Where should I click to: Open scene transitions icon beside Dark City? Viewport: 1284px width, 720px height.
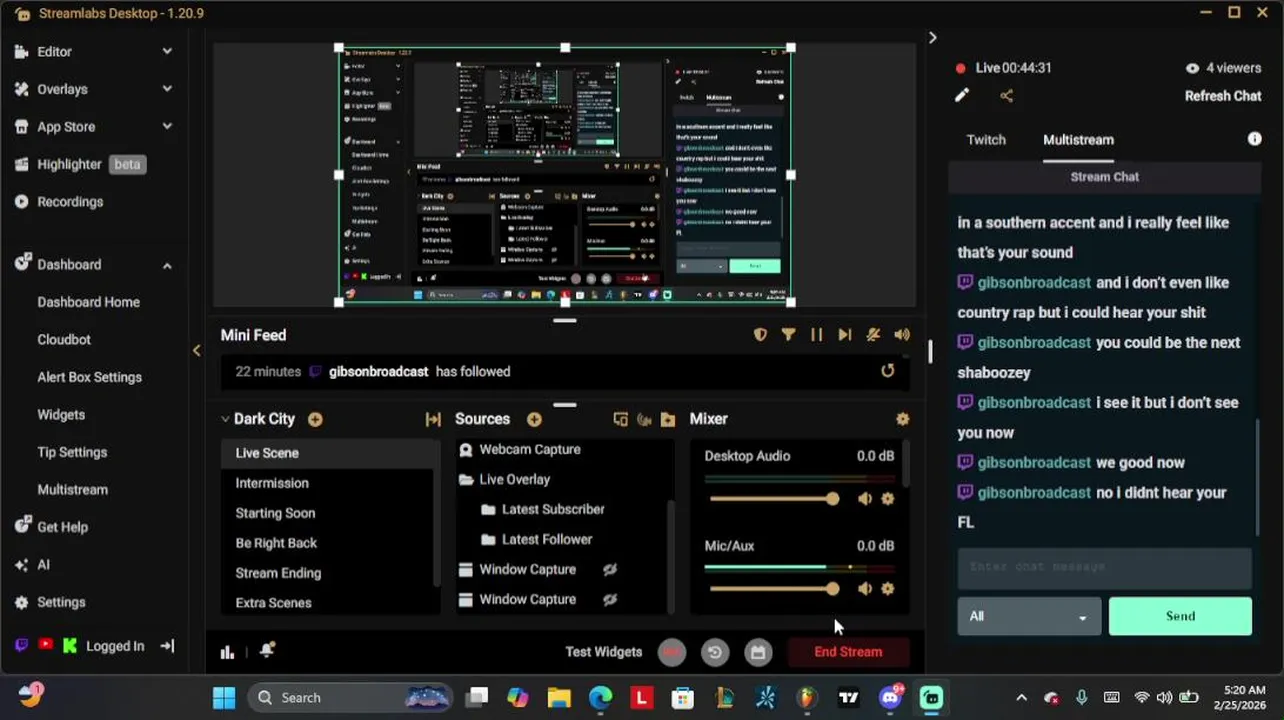click(x=433, y=420)
